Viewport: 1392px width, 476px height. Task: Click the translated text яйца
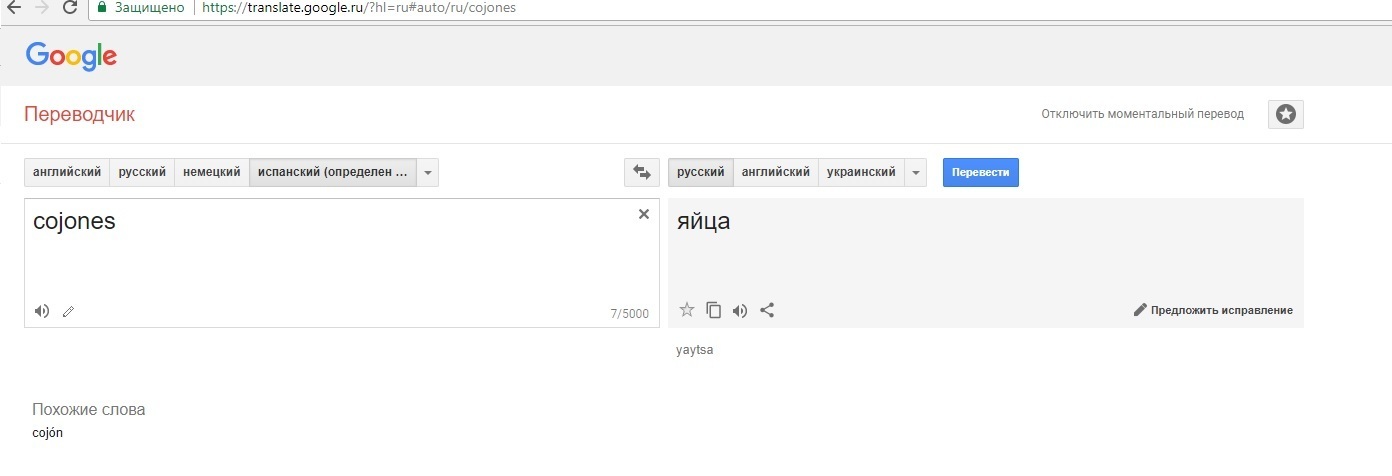tap(704, 222)
